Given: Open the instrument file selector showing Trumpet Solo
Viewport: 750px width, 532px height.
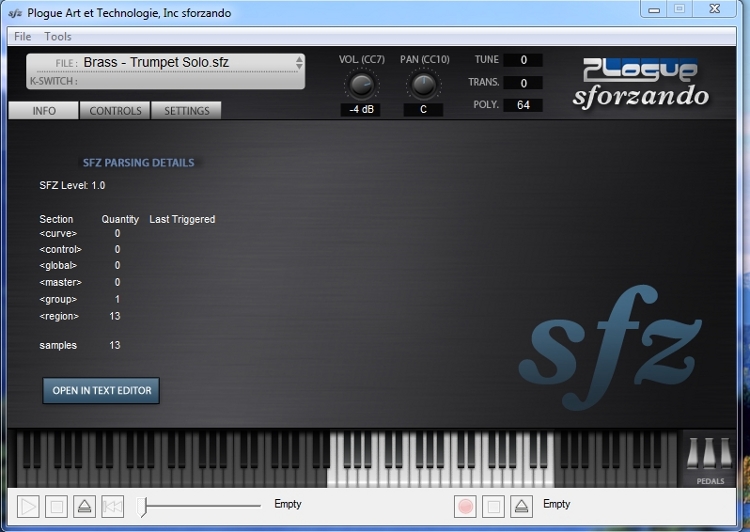Looking at the screenshot, I should click(165, 63).
